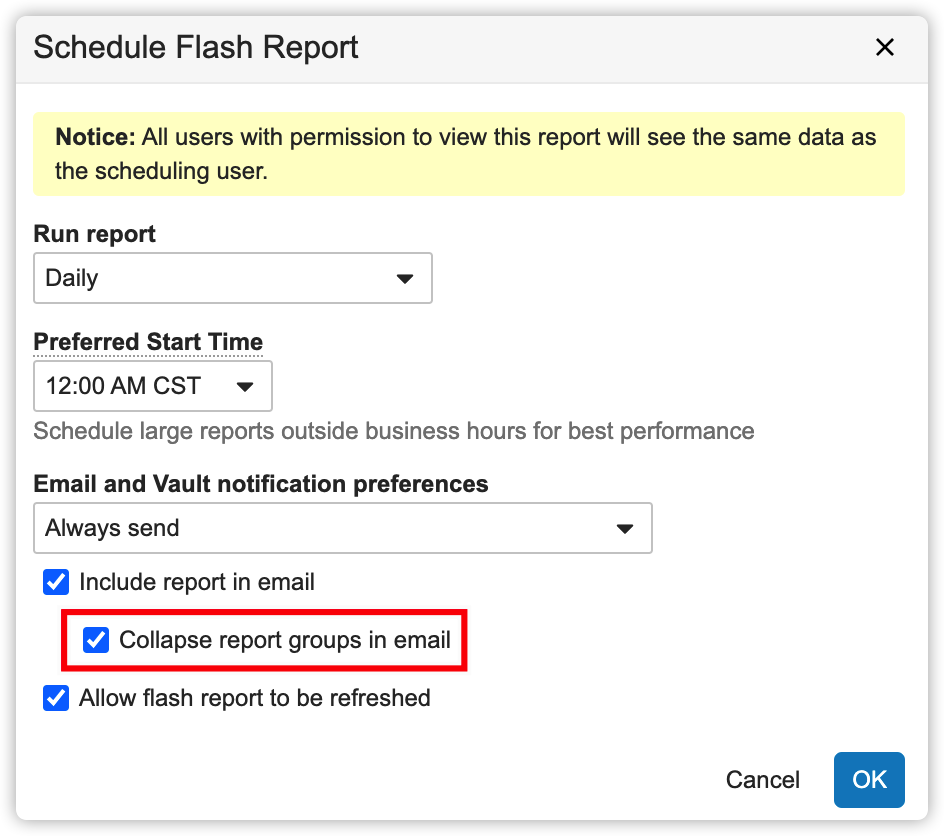Click the Always send dropdown arrow
The height and width of the screenshot is (836, 944).
625,529
